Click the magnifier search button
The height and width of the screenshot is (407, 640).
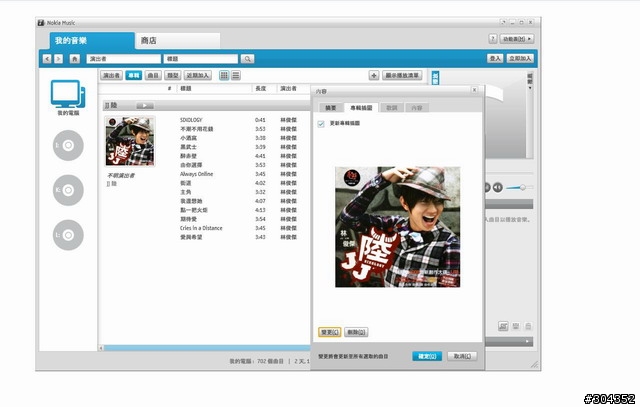tap(247, 59)
